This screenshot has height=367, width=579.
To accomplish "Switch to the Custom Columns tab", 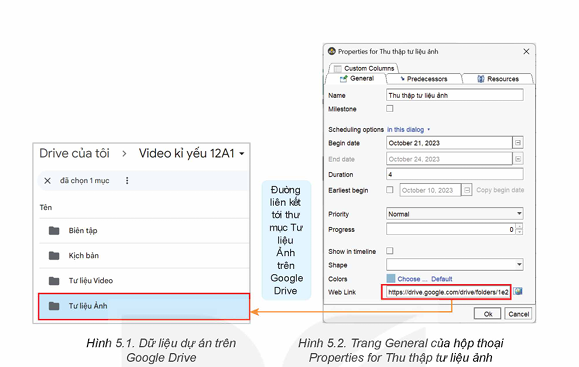I will [364, 68].
